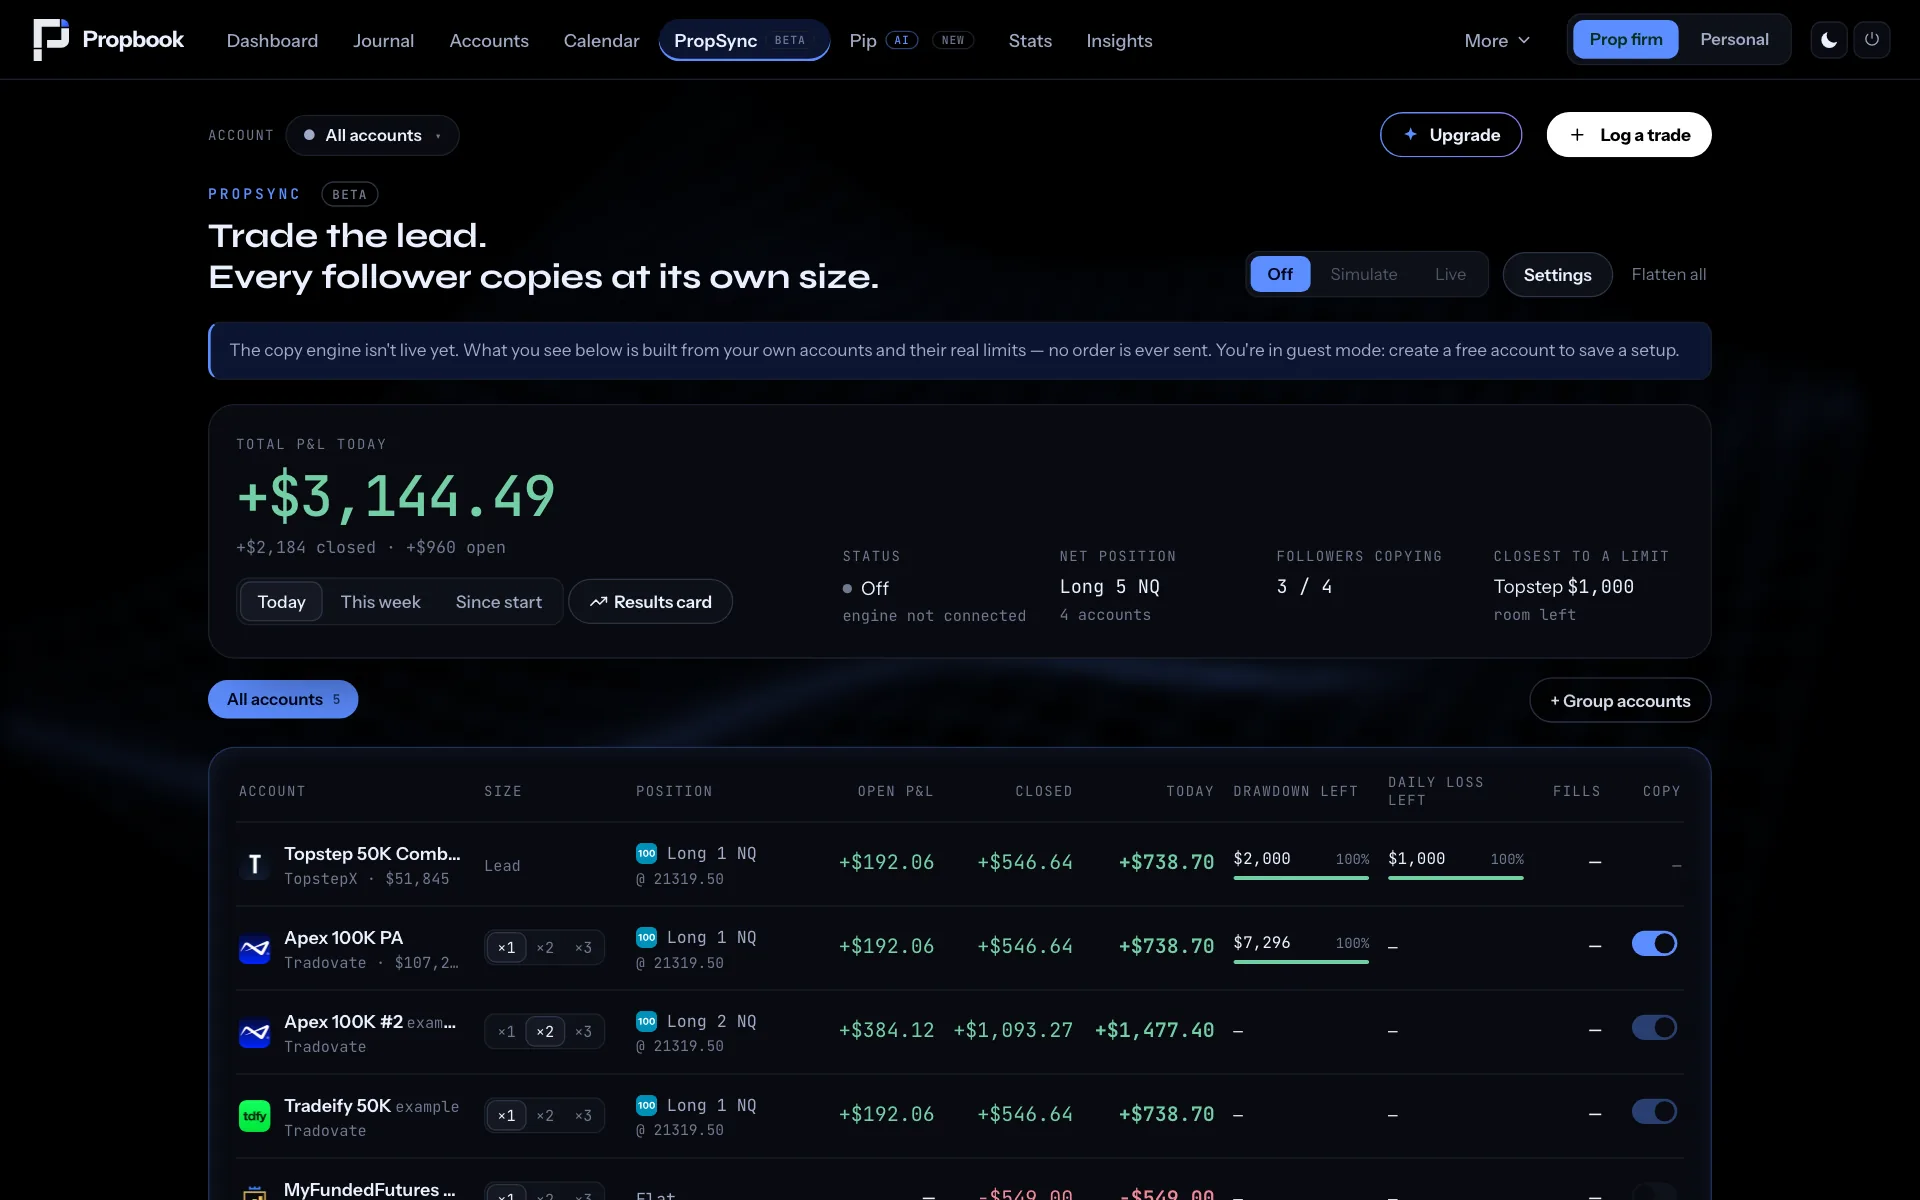
Task: Click the 100 badge on Apex 100K #2 position
Action: (647, 1021)
